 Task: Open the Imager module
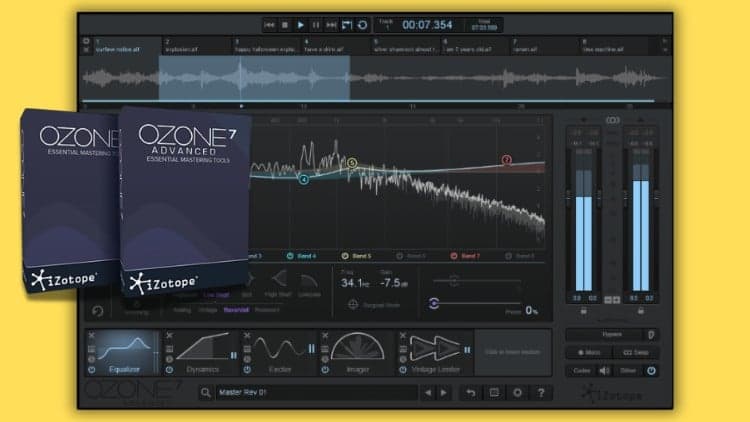[357, 352]
